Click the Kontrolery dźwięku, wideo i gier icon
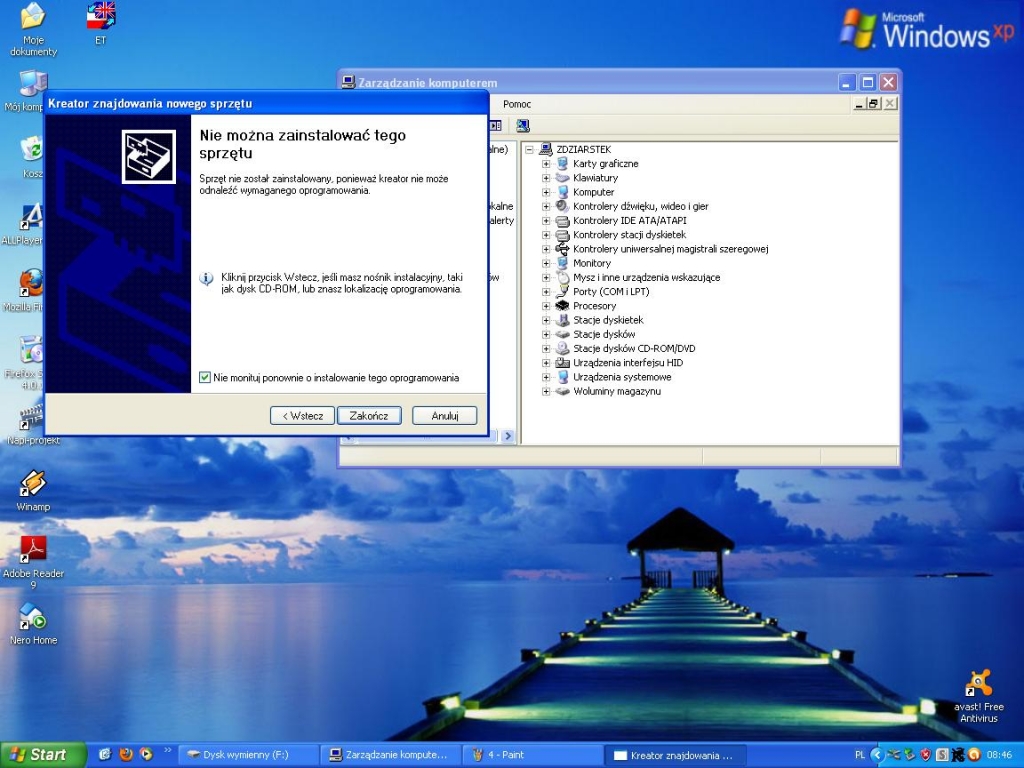This screenshot has height=768, width=1024. (x=562, y=206)
